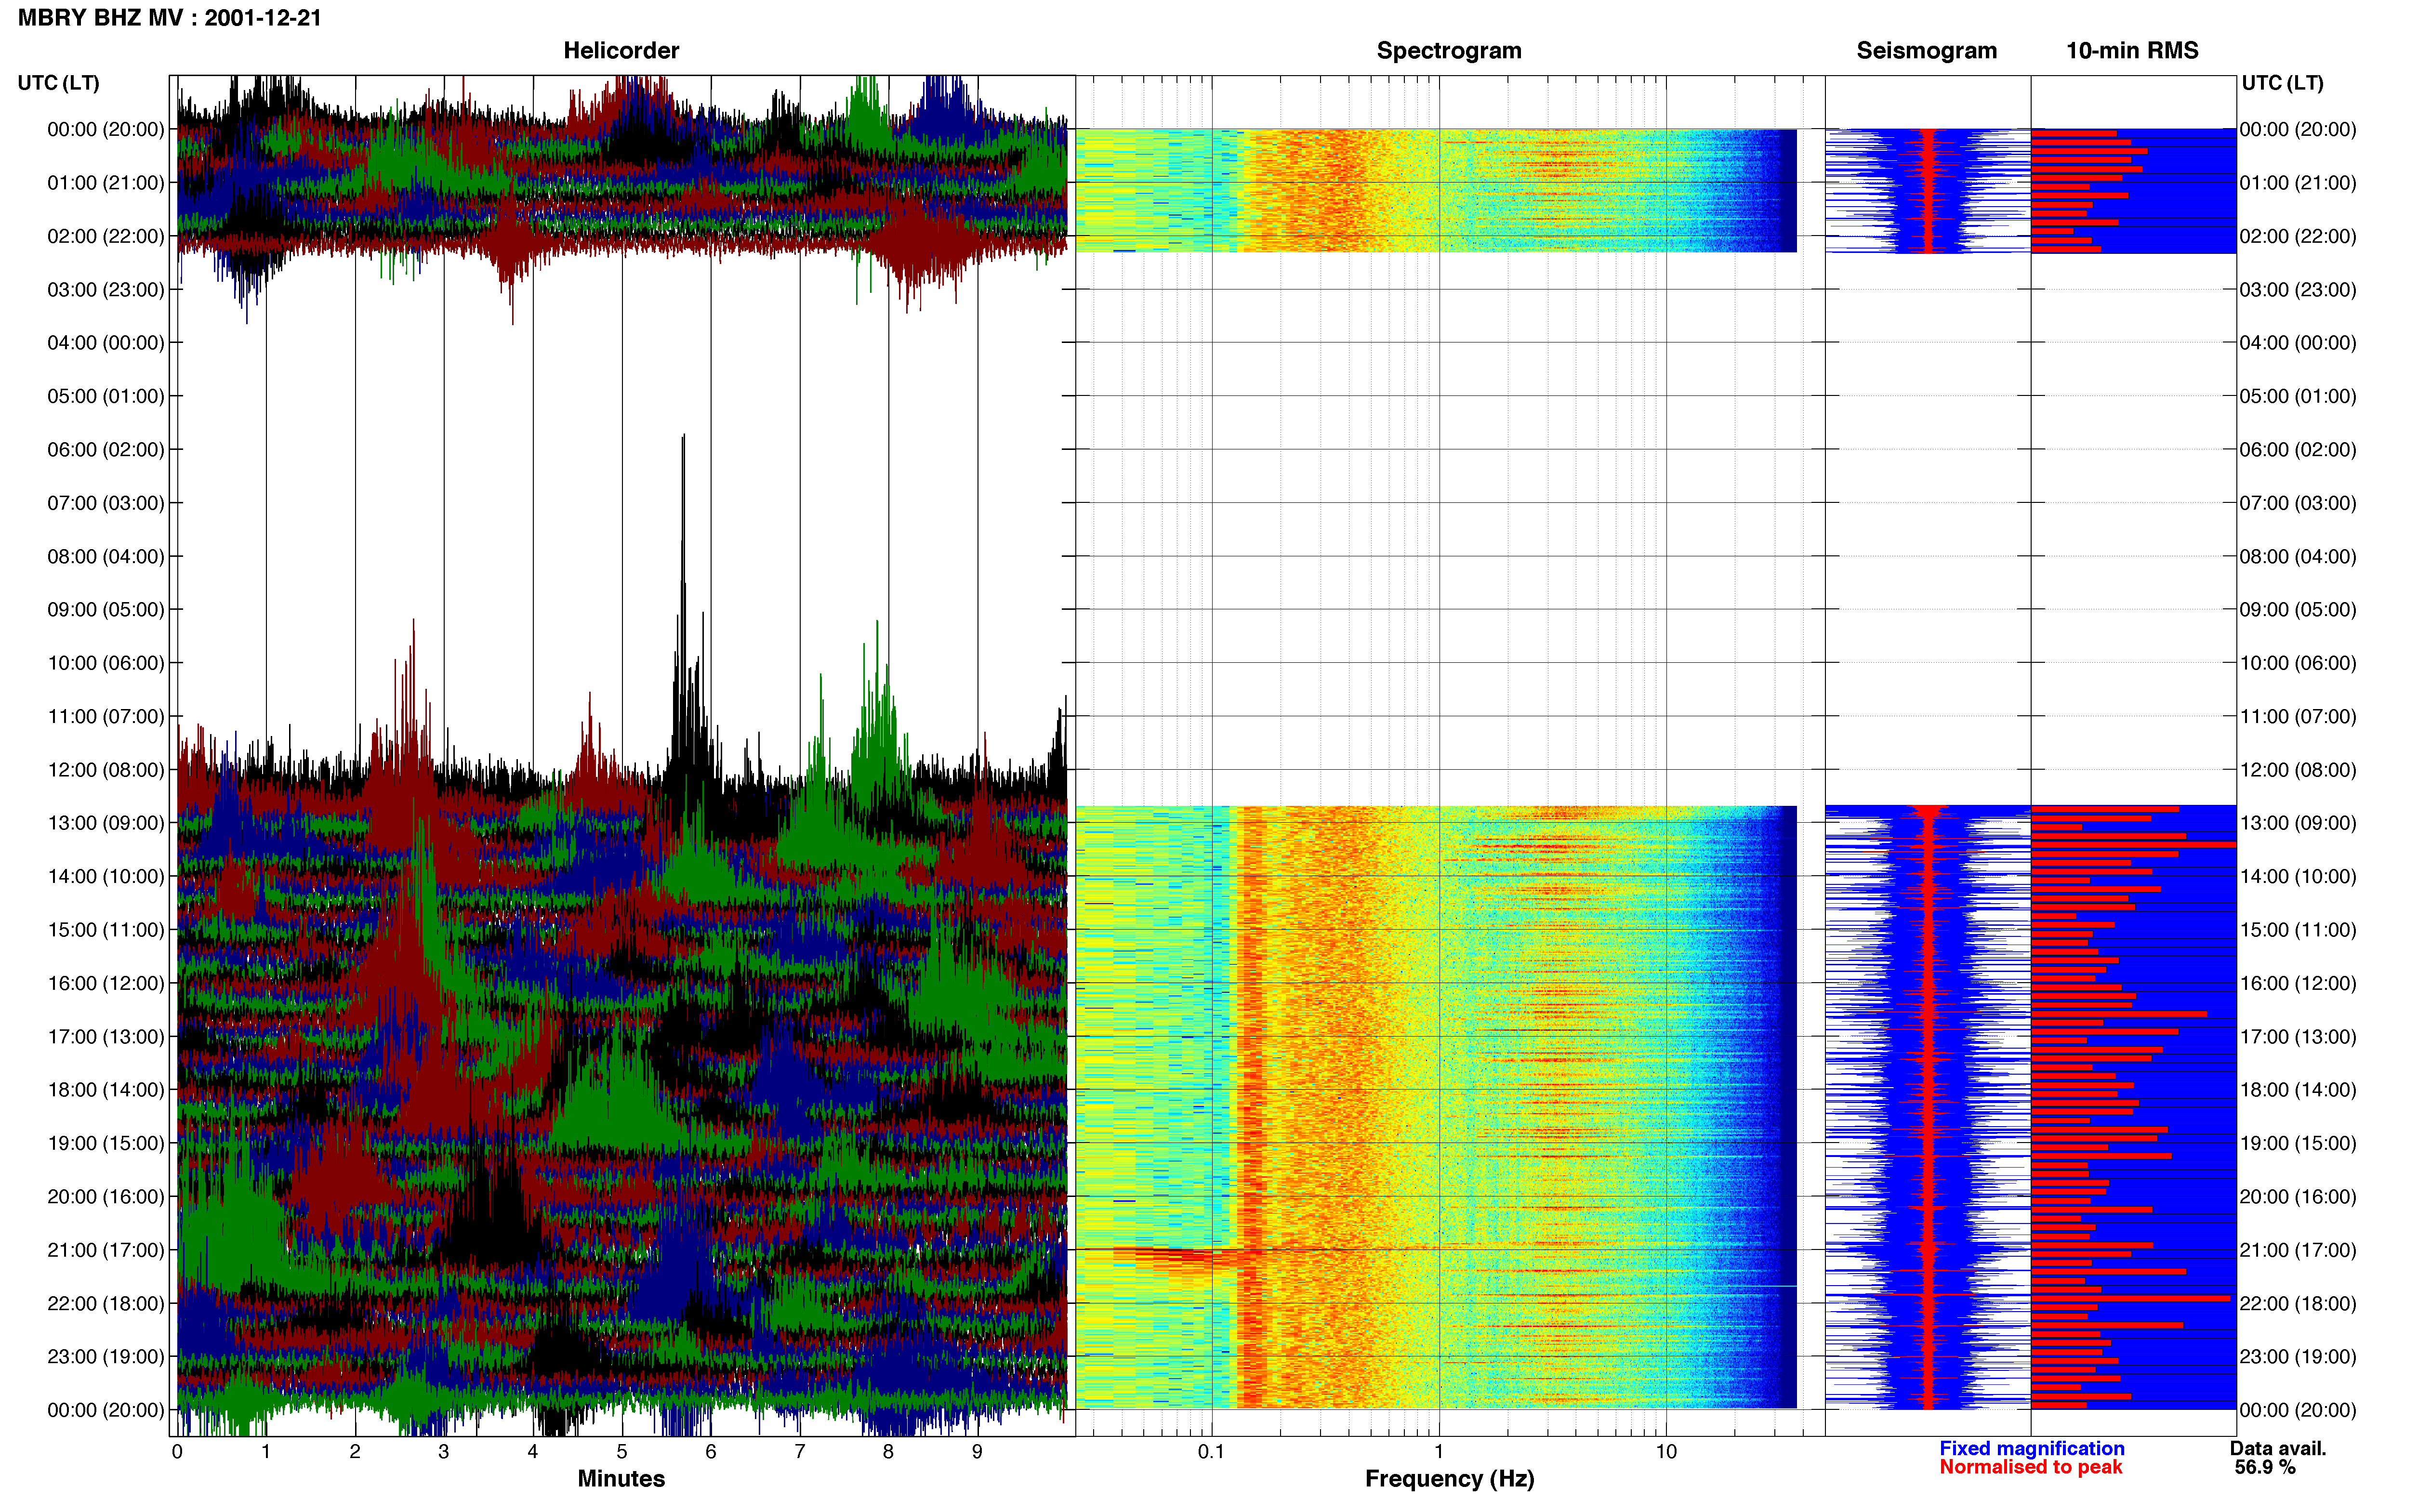2418x1512 pixels.
Task: Click the 'Seismogram' panel heading
Action: click(x=1926, y=51)
